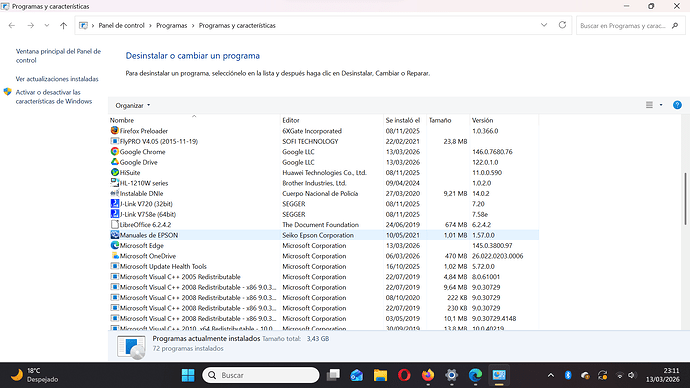Click the taskbar Buscar search box
690x388 pixels.
[x=261, y=375]
